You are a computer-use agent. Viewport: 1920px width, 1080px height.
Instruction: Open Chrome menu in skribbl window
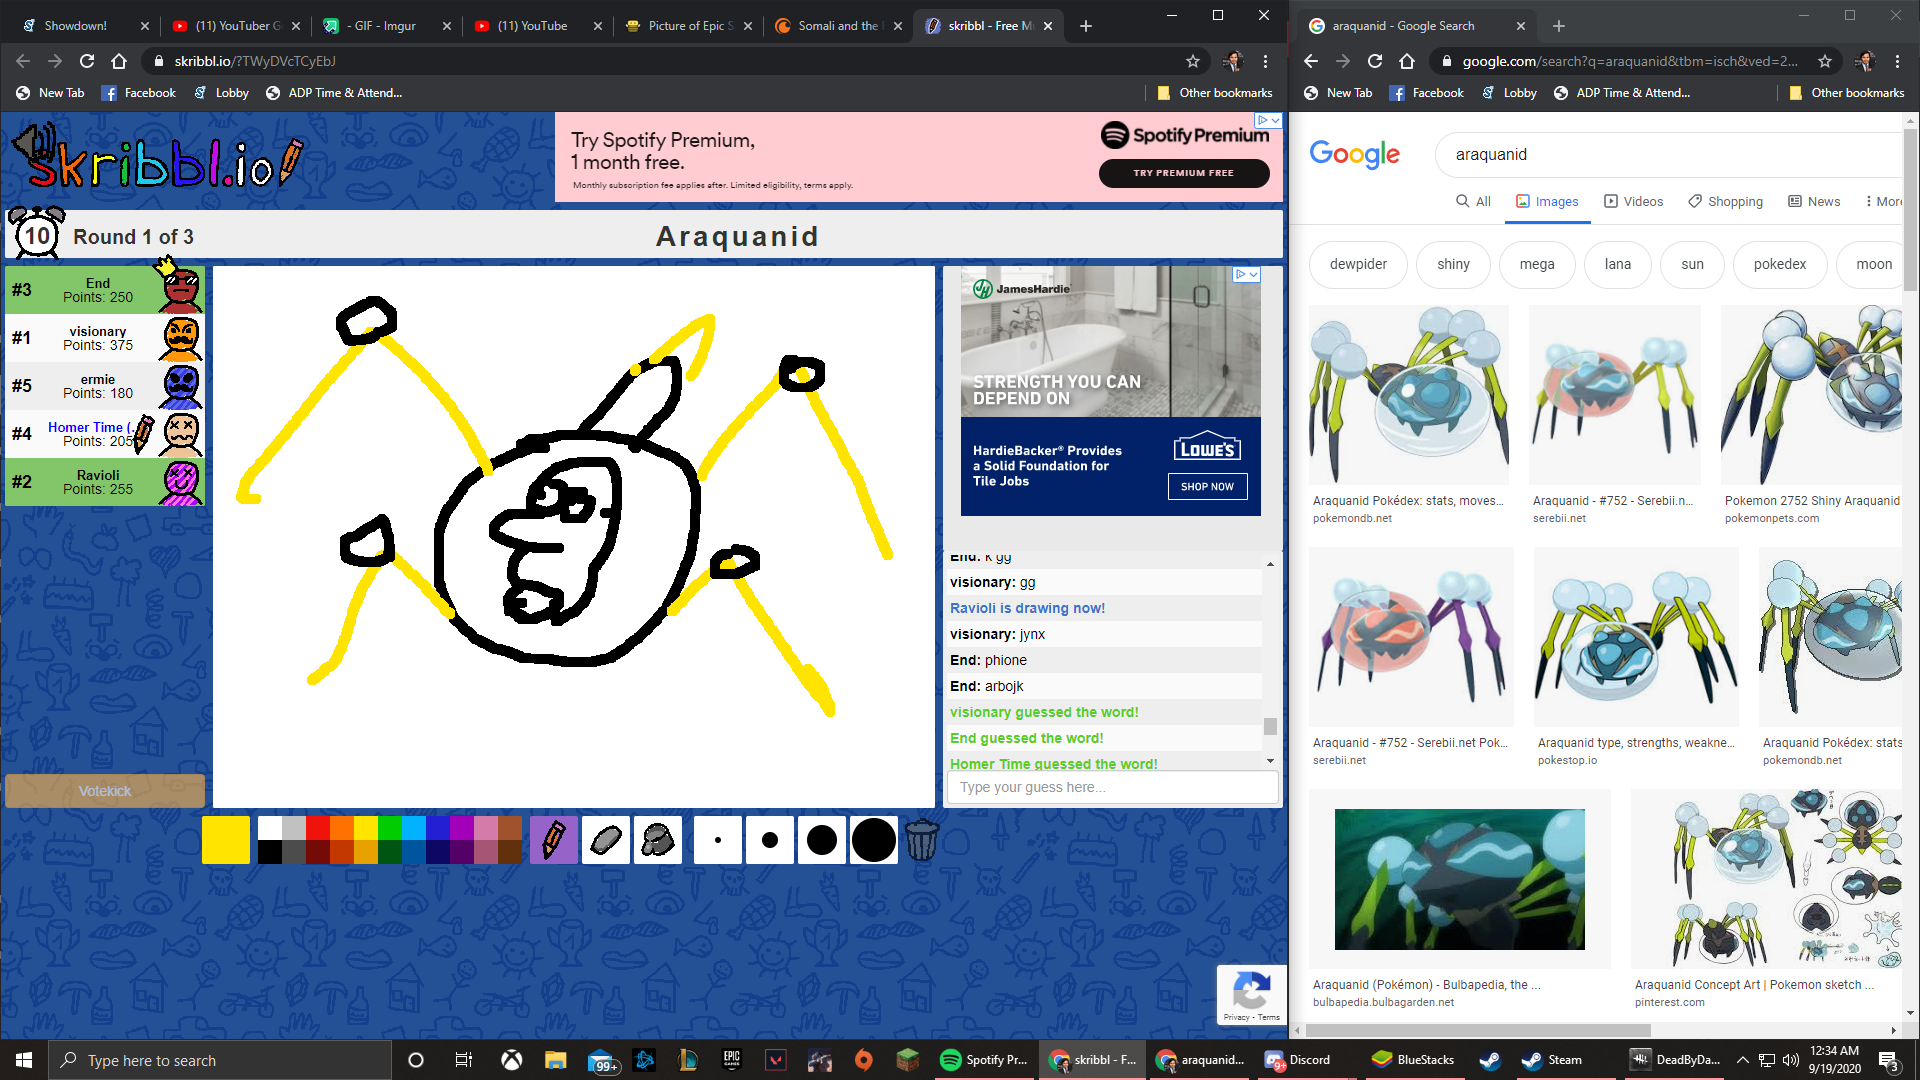(x=1266, y=61)
